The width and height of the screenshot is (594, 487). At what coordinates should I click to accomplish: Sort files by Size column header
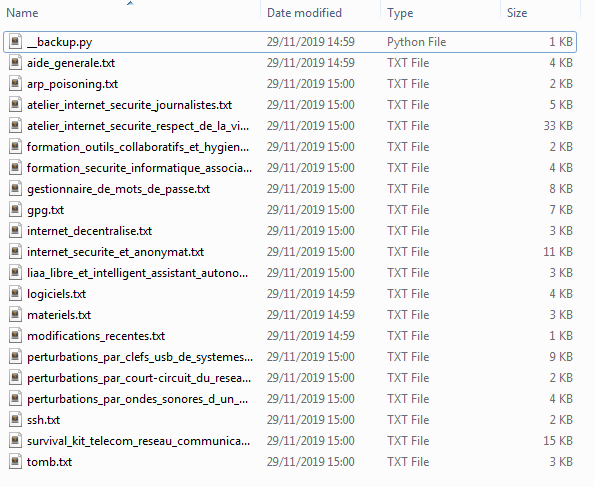[x=517, y=13]
